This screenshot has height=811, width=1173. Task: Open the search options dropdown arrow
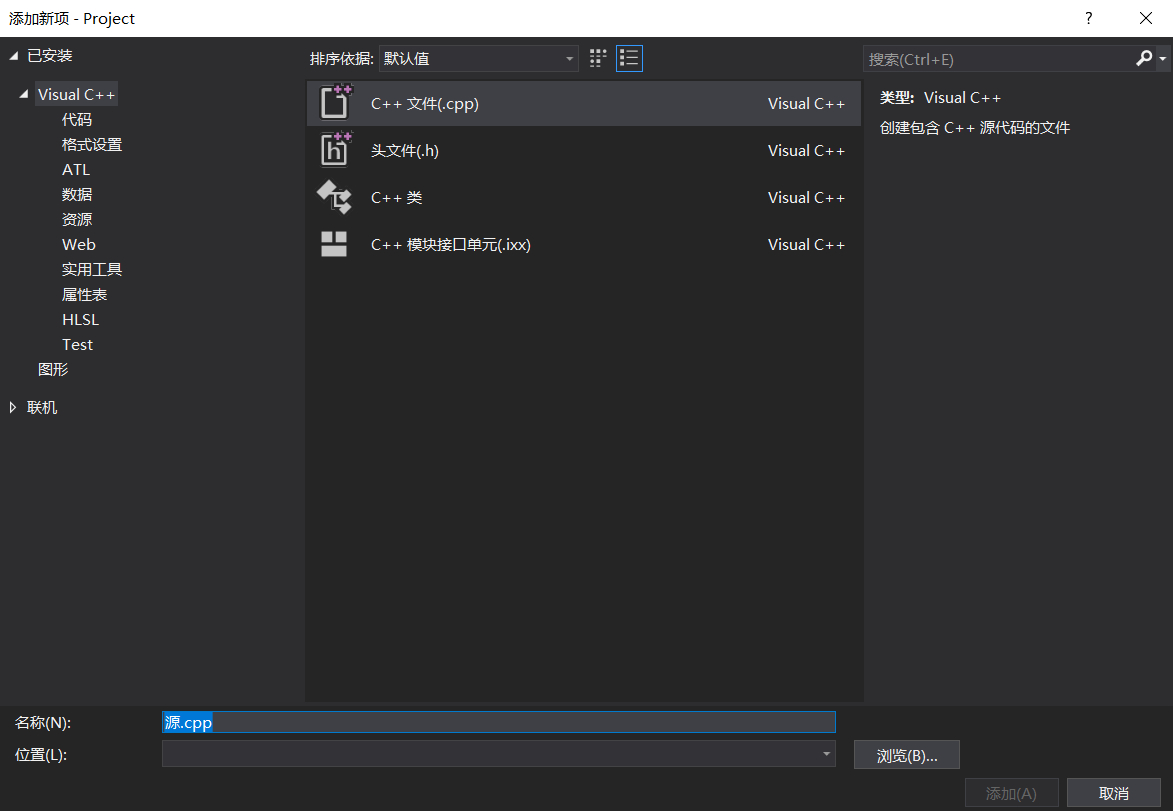pyautogui.click(x=1163, y=58)
